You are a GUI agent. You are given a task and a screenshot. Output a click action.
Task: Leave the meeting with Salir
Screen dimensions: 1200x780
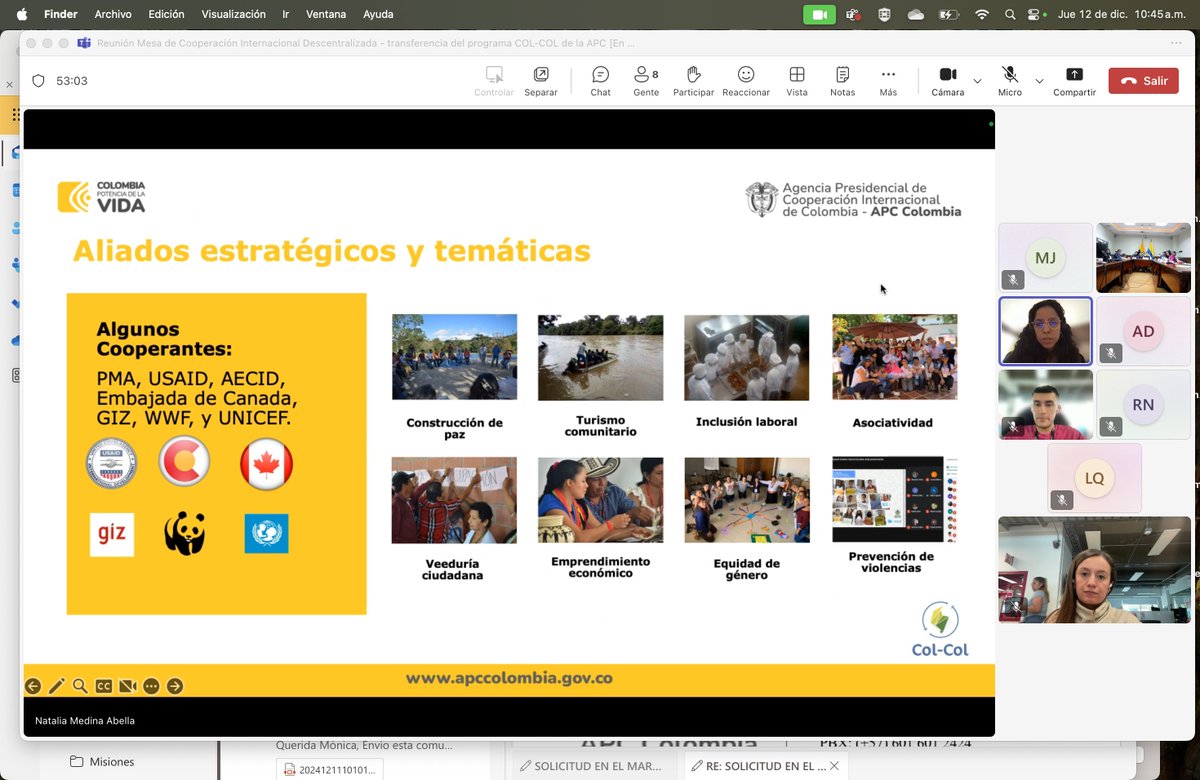tap(1144, 81)
